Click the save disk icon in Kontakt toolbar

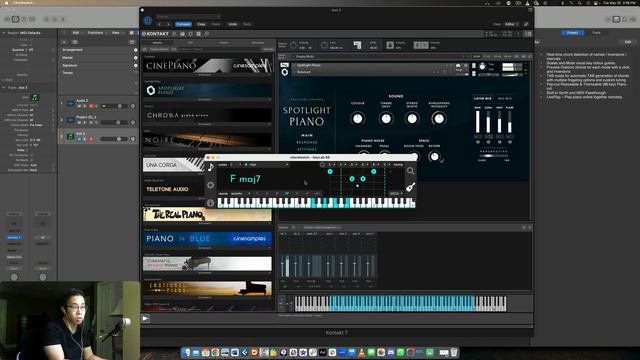[x=182, y=34]
